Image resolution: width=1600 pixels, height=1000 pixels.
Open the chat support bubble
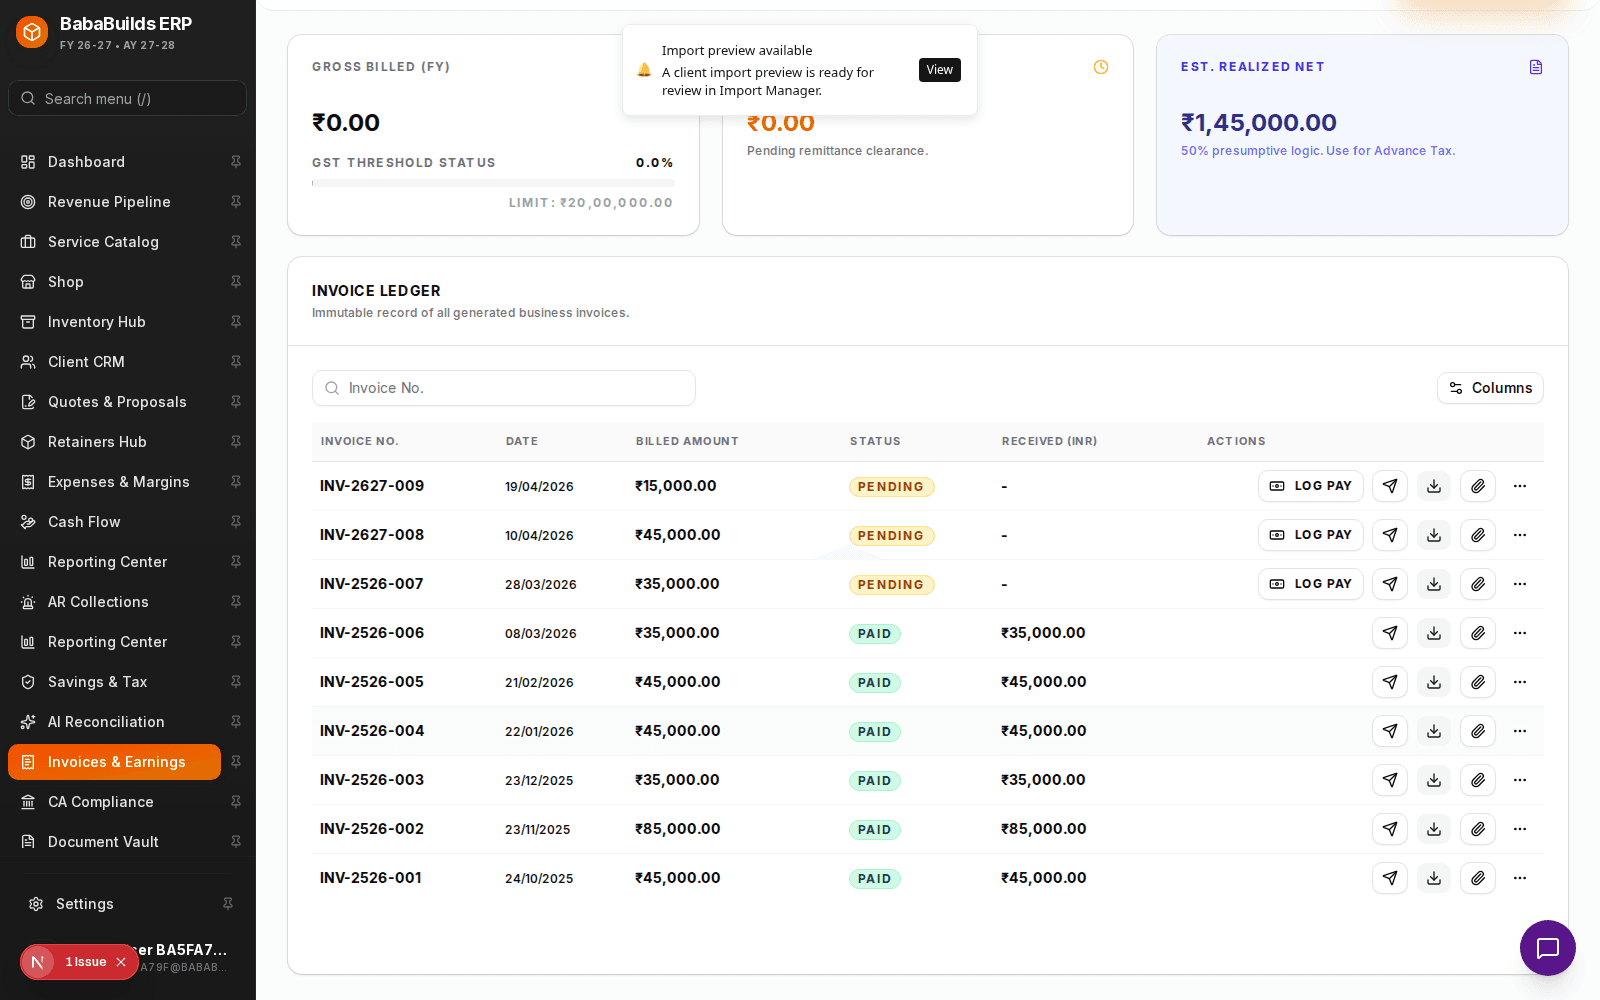[x=1548, y=948]
